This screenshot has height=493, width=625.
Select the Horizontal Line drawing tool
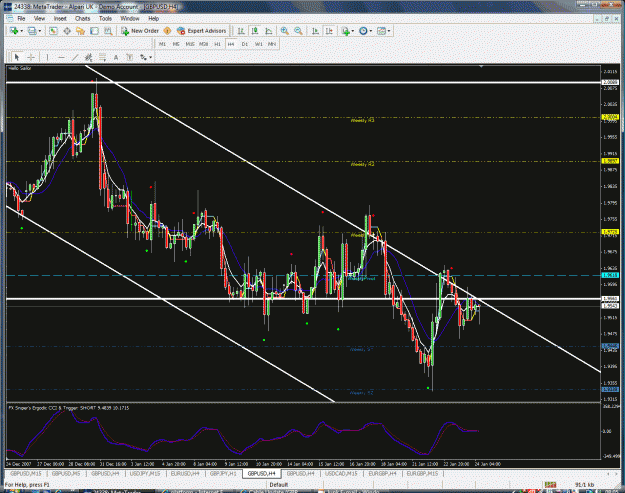tap(61, 57)
